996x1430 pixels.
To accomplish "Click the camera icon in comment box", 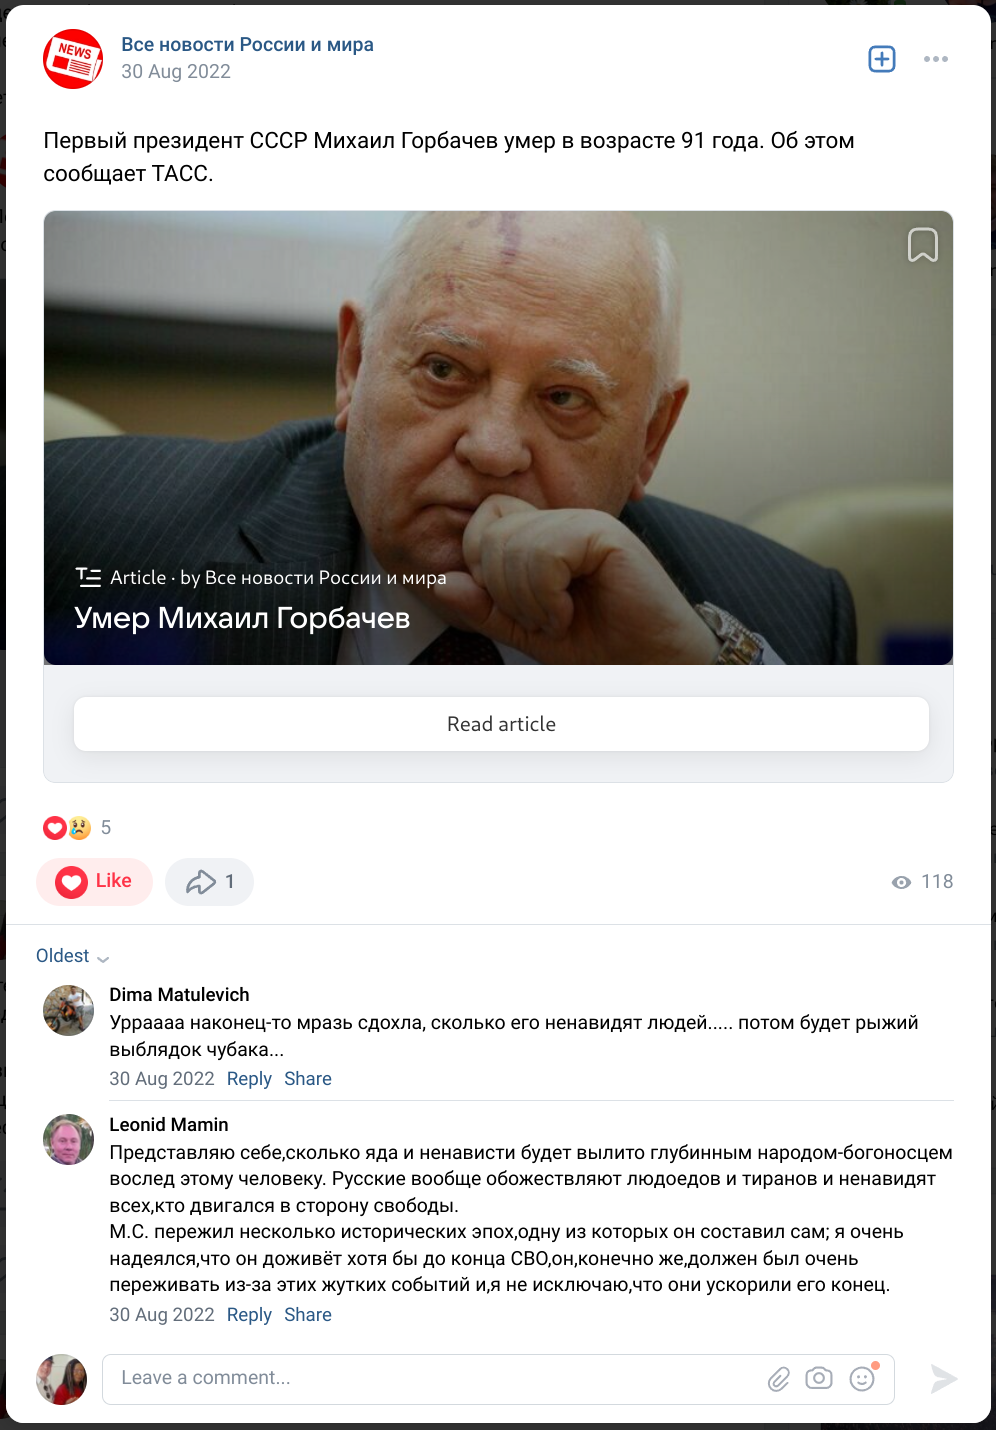I will tap(819, 1378).
